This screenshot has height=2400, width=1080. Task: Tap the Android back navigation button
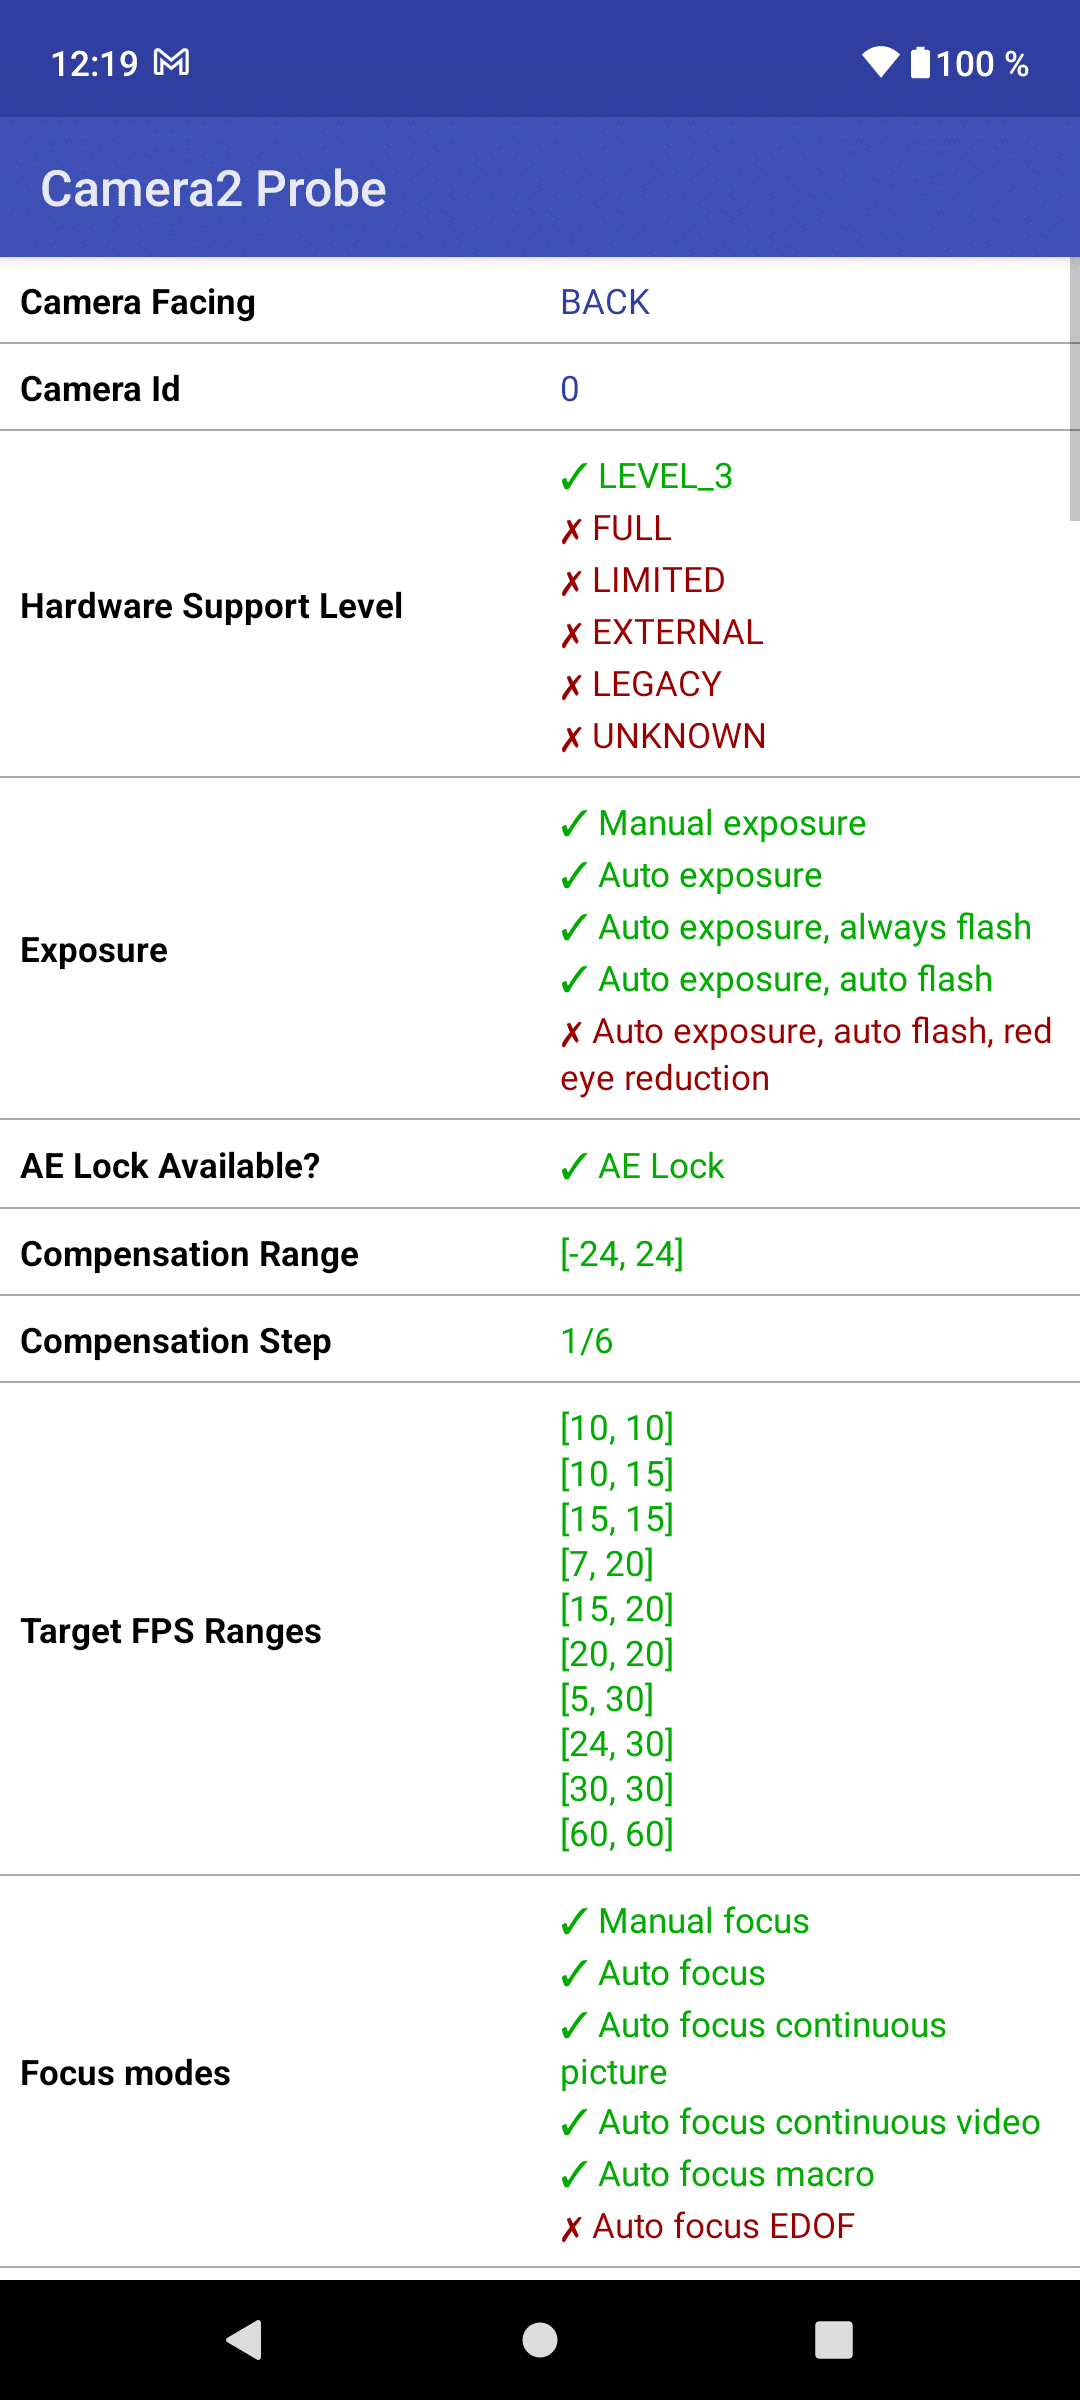tap(245, 2340)
